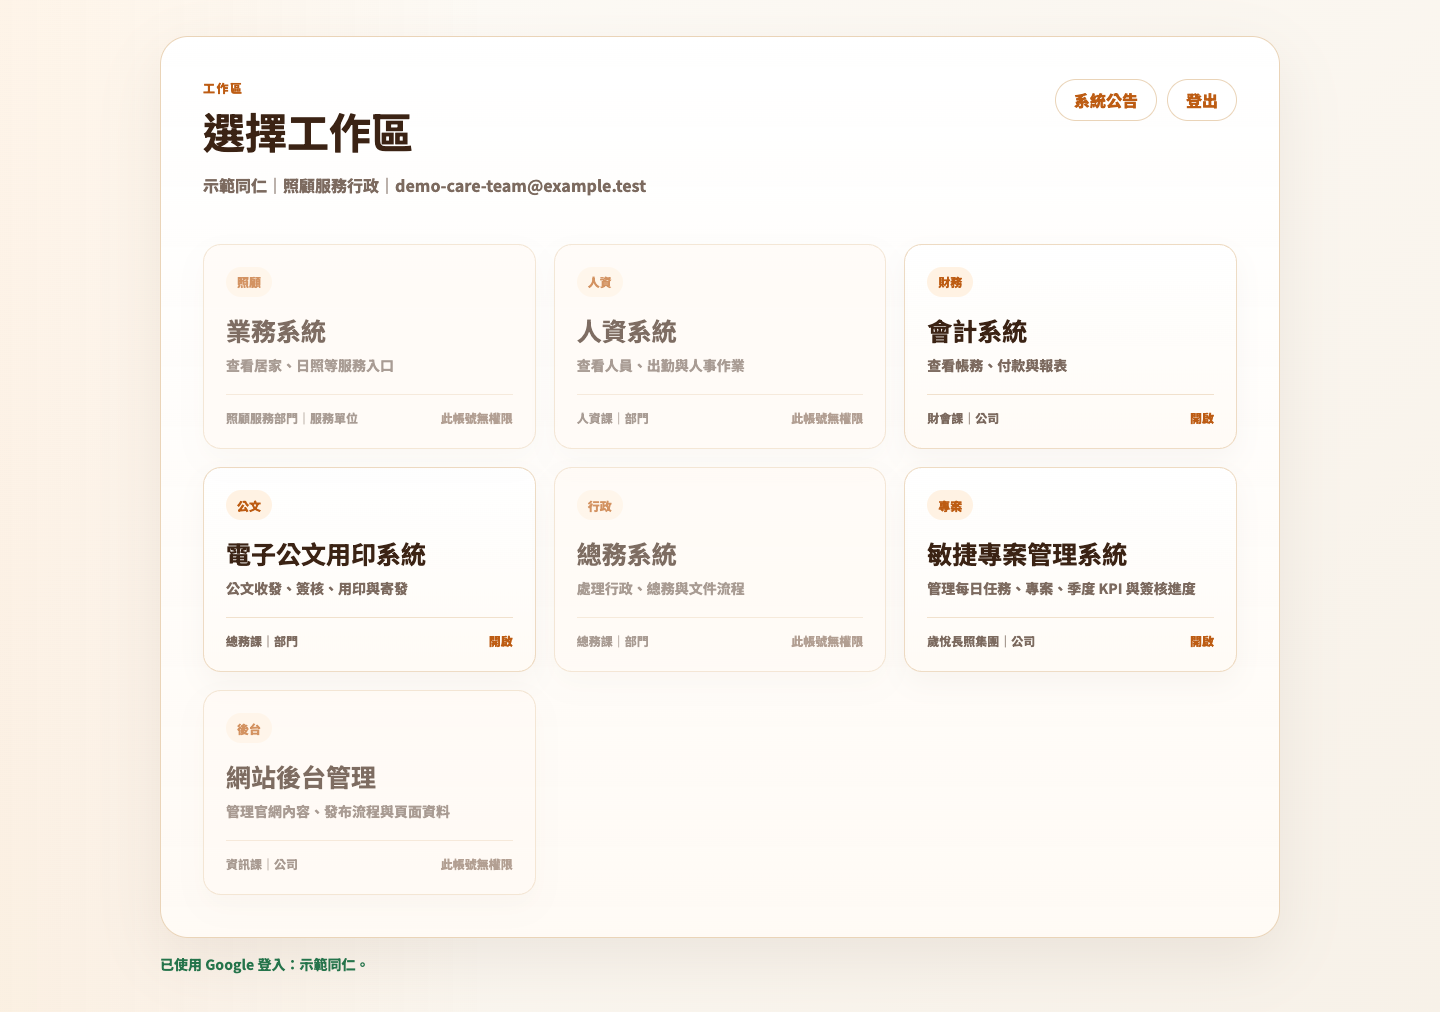
Task: Click the 已使用 Google 登入 status message
Action: pyautogui.click(x=264, y=965)
